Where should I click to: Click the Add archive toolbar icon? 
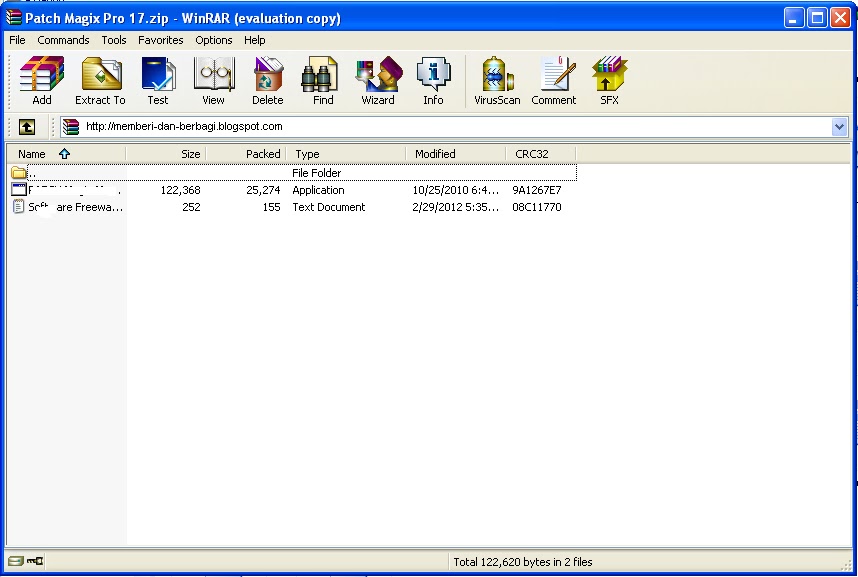[x=42, y=80]
